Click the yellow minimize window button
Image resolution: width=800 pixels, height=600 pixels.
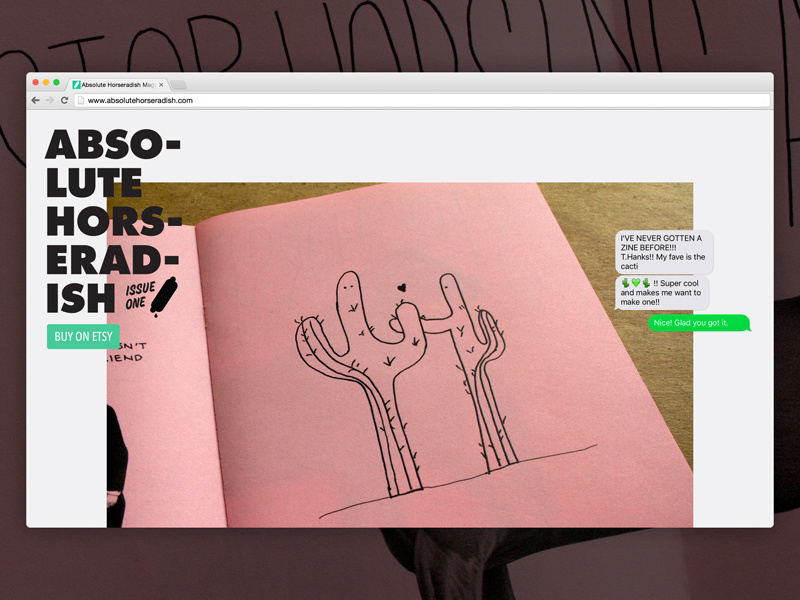[46, 82]
